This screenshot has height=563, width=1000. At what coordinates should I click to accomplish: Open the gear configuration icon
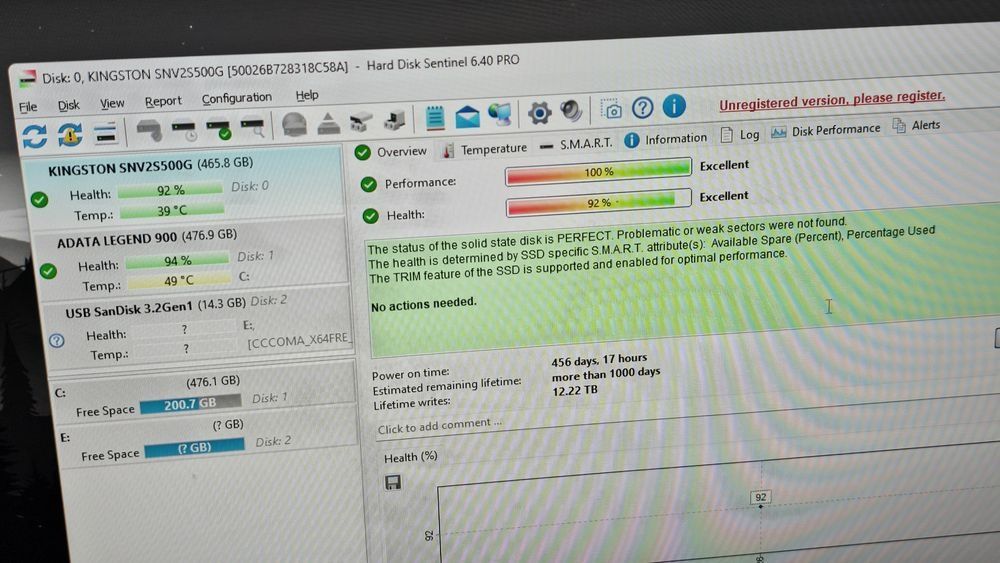539,113
